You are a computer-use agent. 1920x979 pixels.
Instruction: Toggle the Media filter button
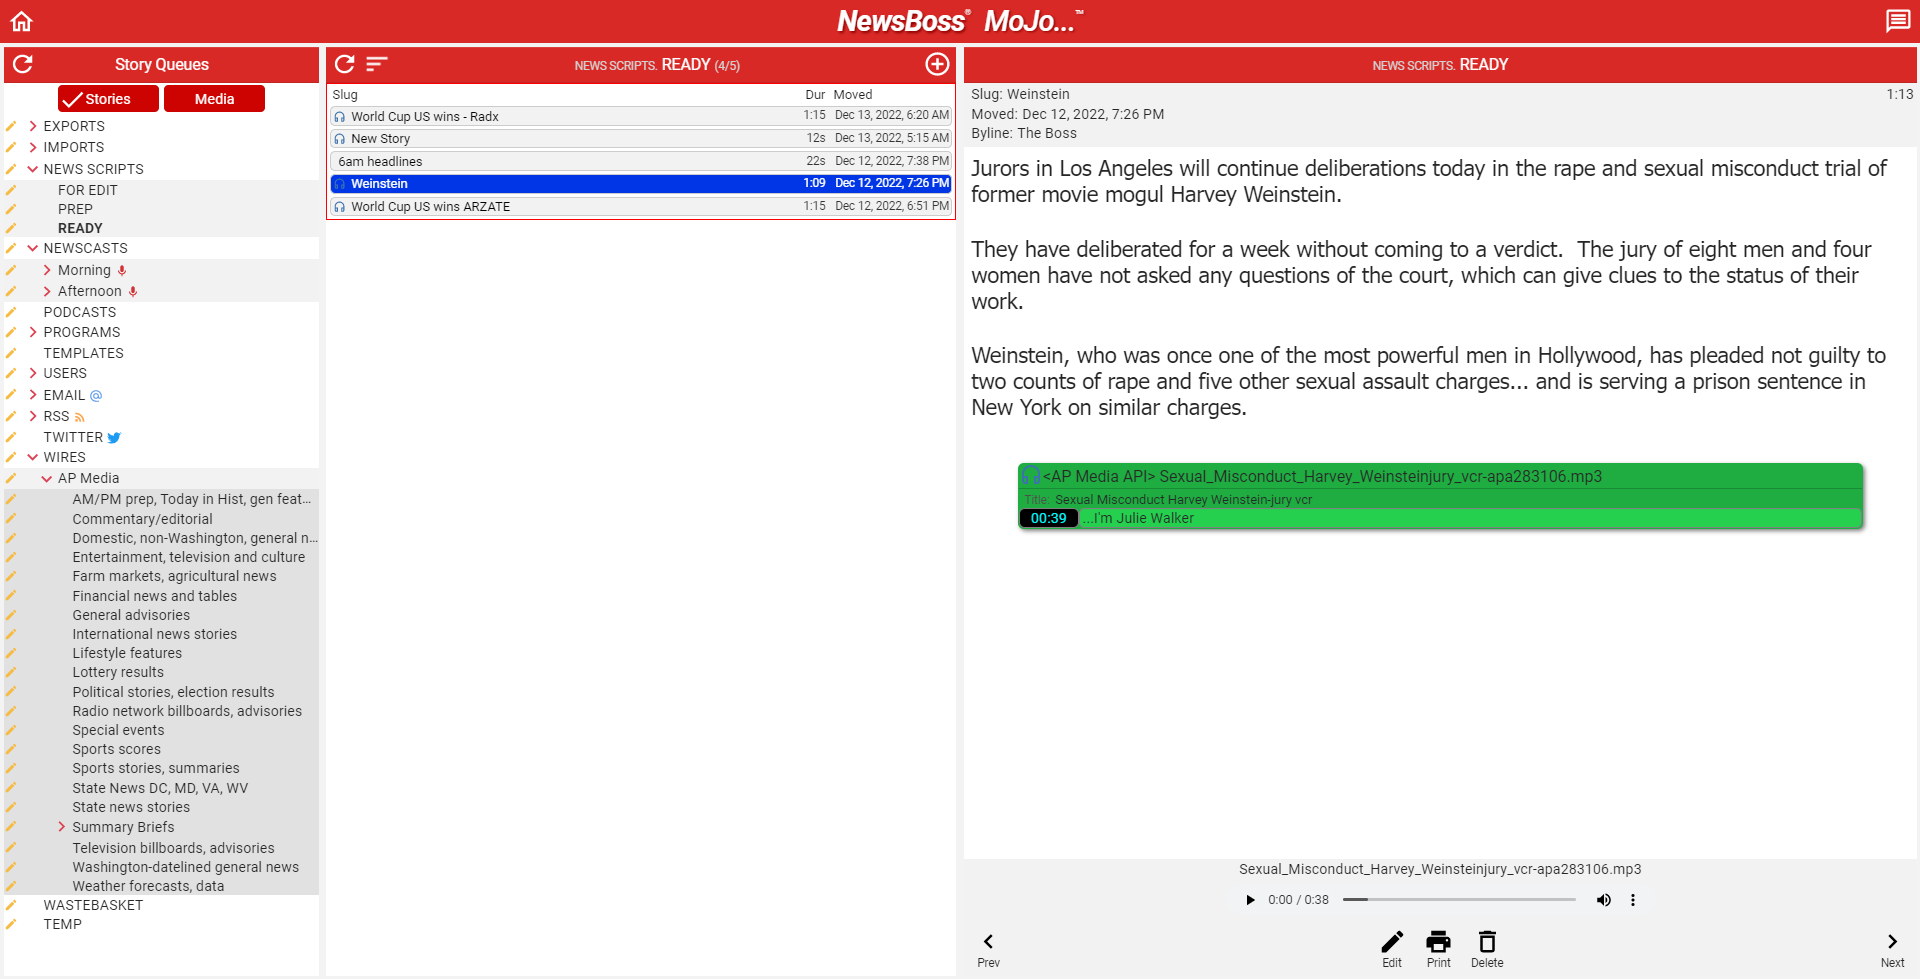click(214, 99)
